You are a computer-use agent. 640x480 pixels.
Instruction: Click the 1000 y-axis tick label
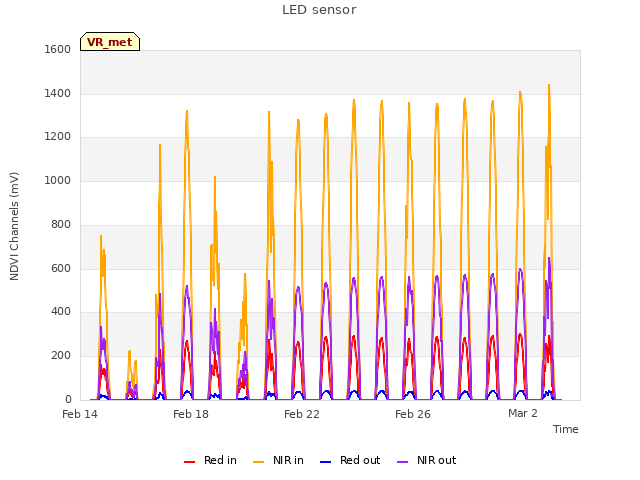point(58,180)
